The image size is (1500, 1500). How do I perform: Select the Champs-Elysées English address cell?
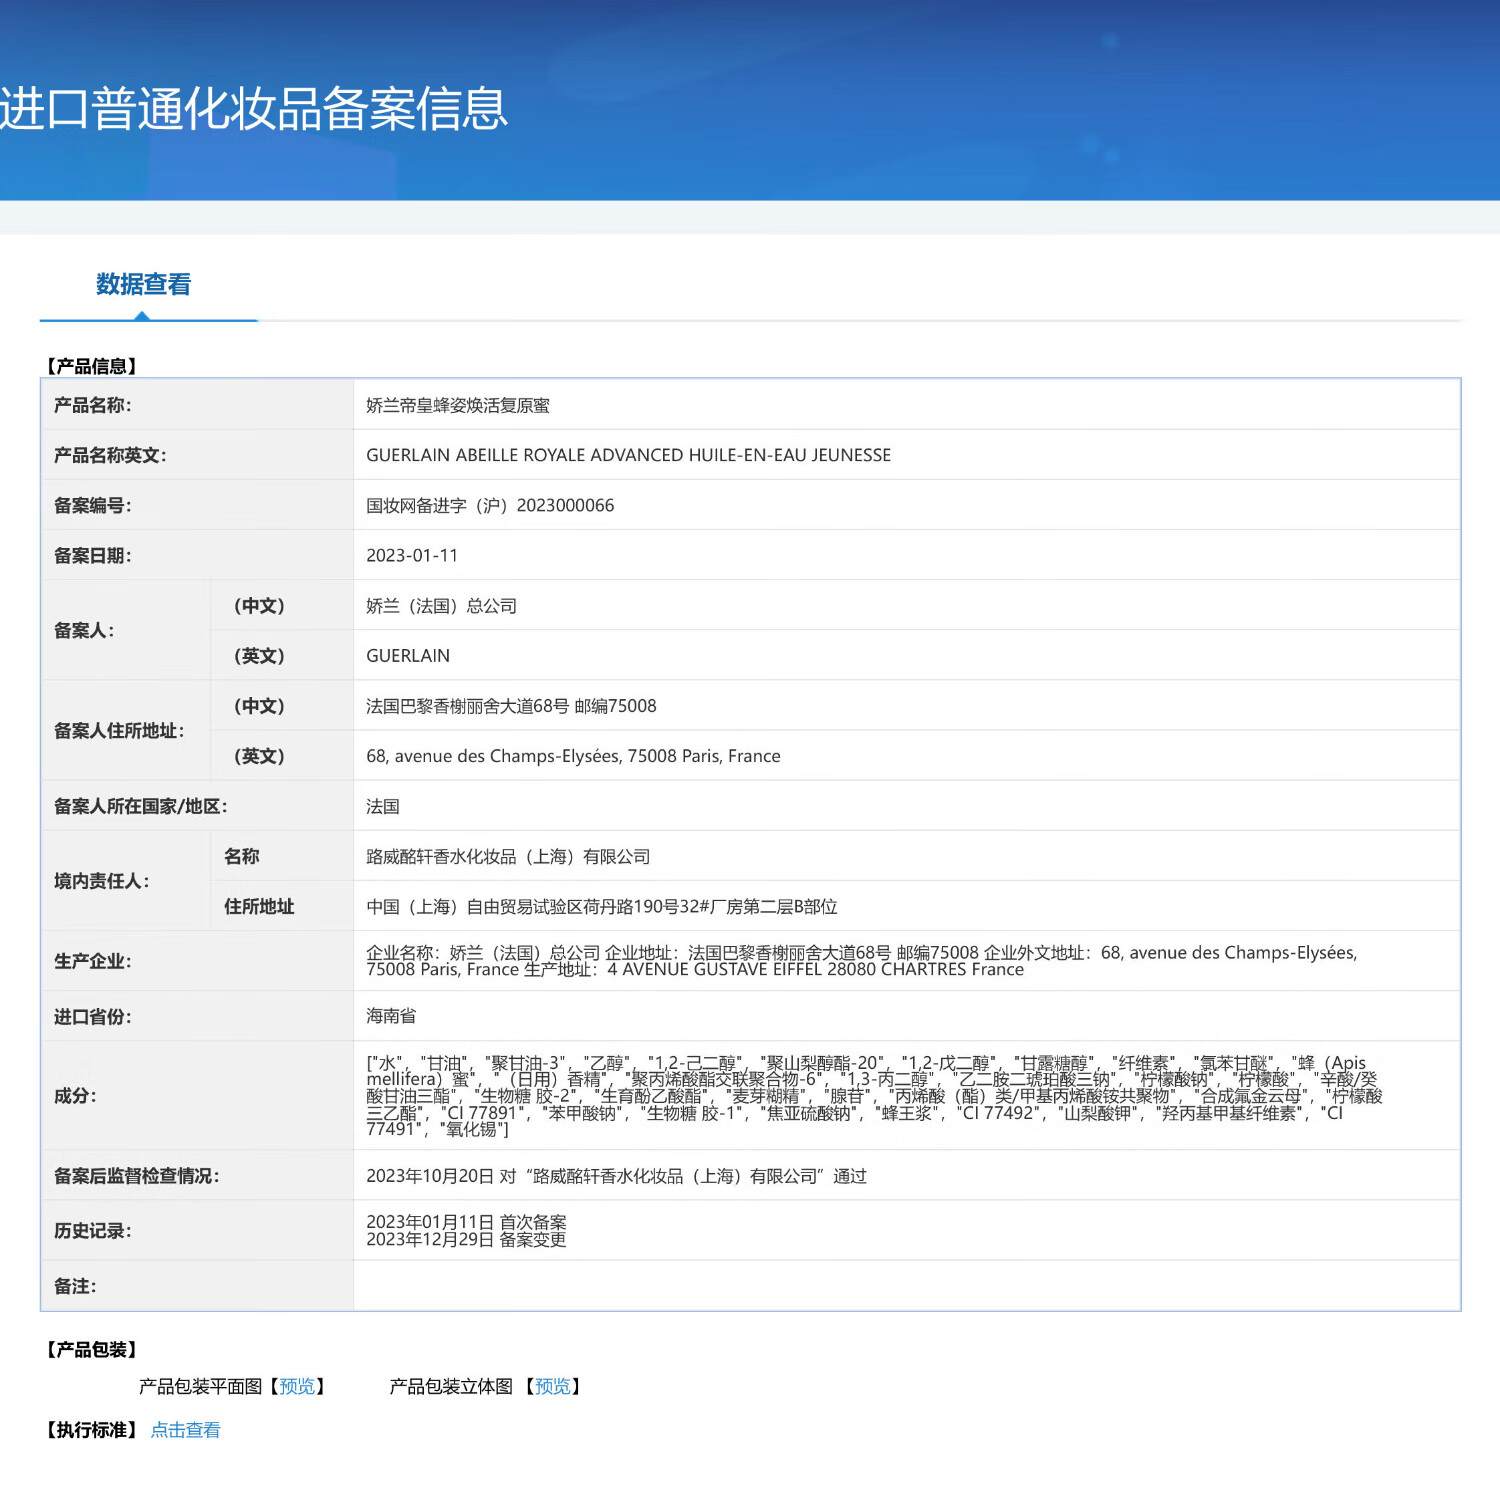(573, 756)
